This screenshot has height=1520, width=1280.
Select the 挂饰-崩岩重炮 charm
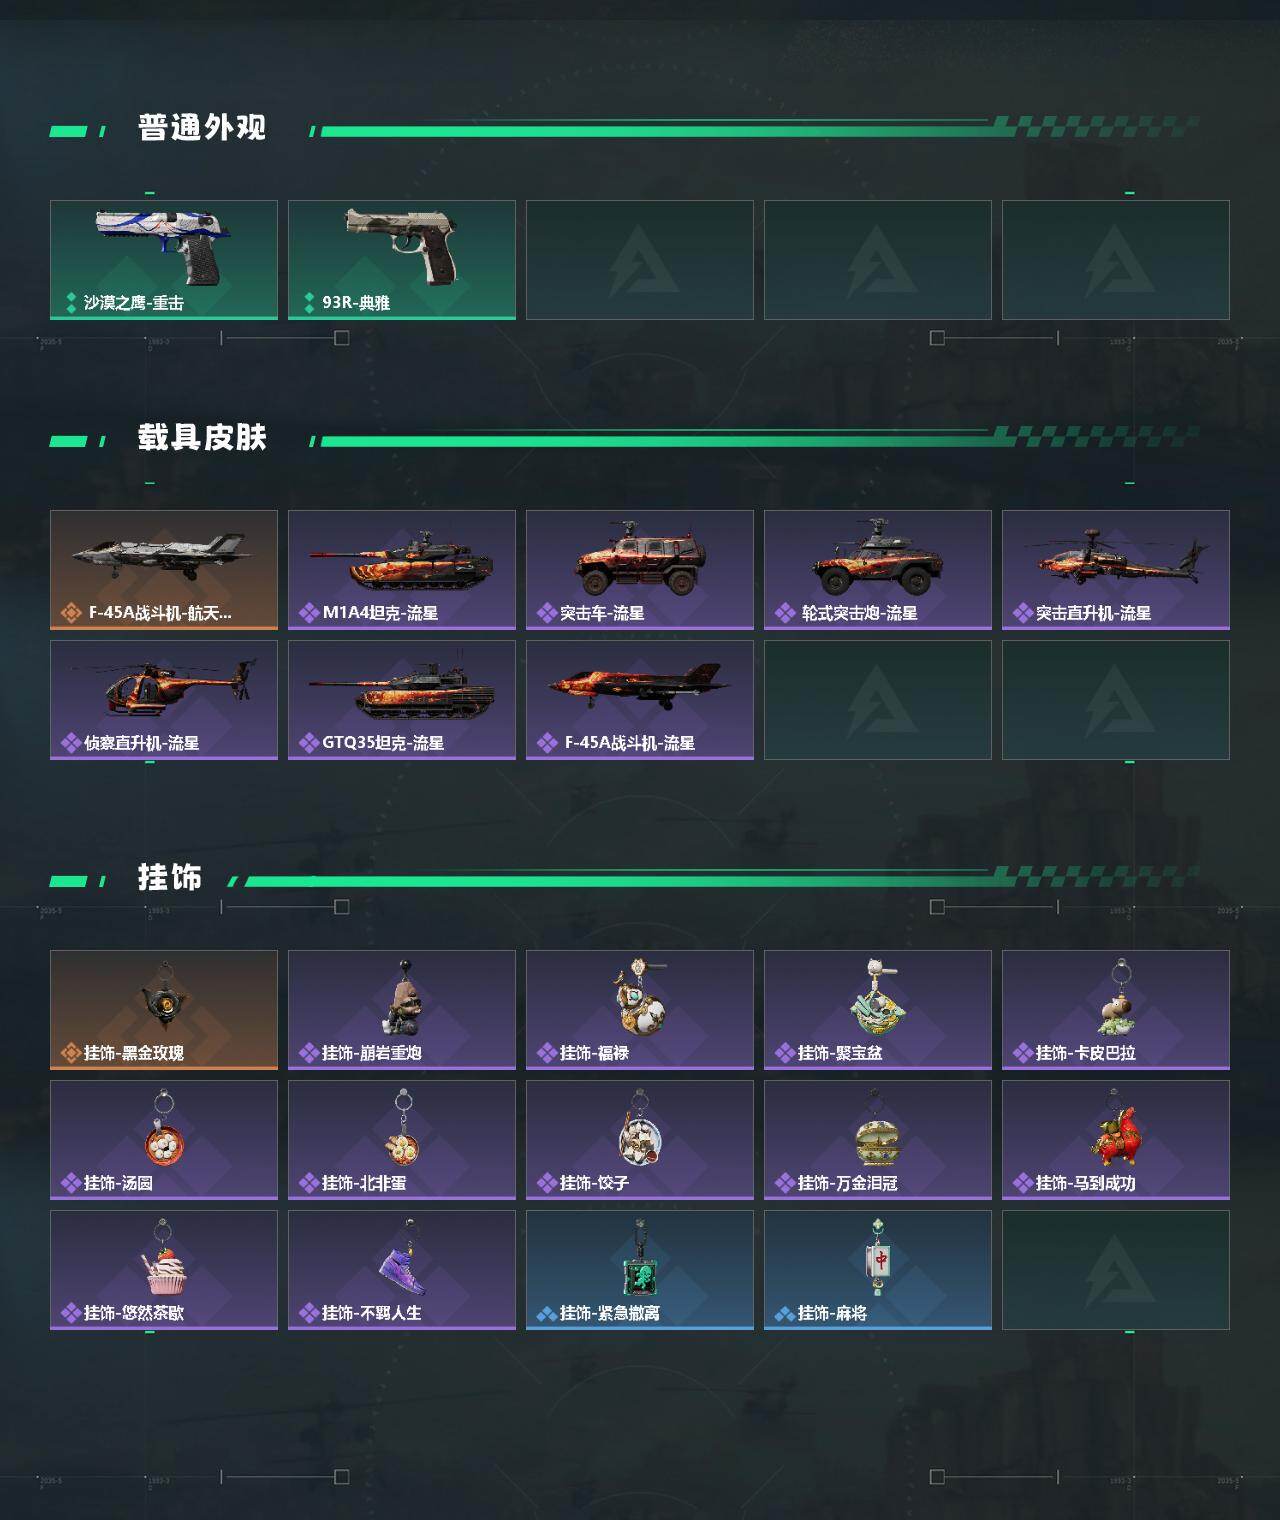coord(402,1010)
